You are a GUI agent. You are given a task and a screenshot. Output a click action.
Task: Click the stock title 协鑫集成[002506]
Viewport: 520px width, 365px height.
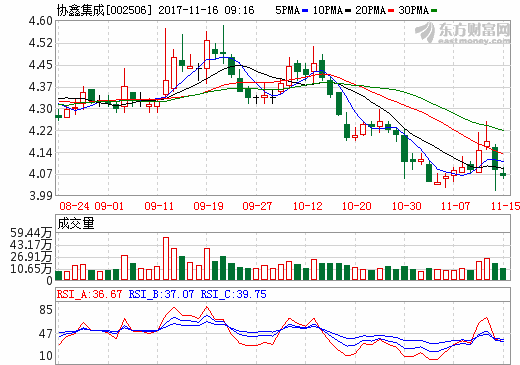[104, 10]
